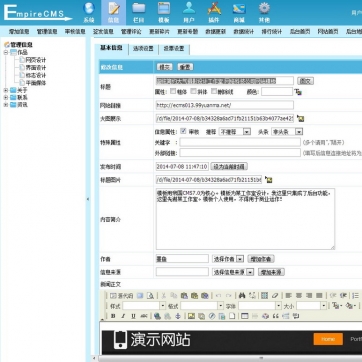Click the 重置 (reset) button

tap(185, 67)
